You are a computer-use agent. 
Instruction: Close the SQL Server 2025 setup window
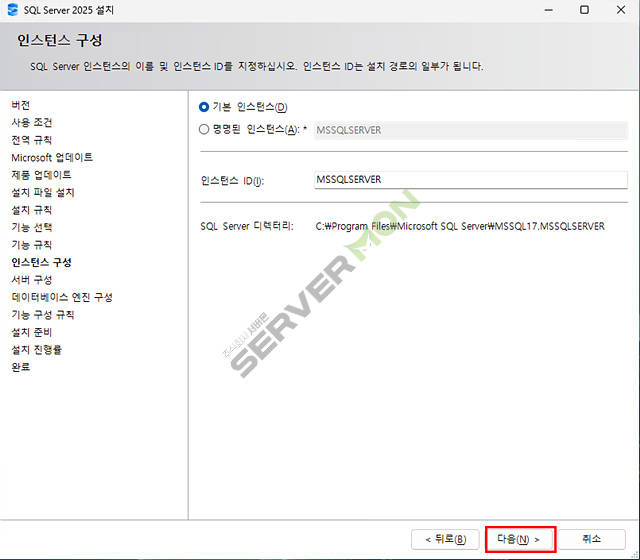click(x=621, y=10)
